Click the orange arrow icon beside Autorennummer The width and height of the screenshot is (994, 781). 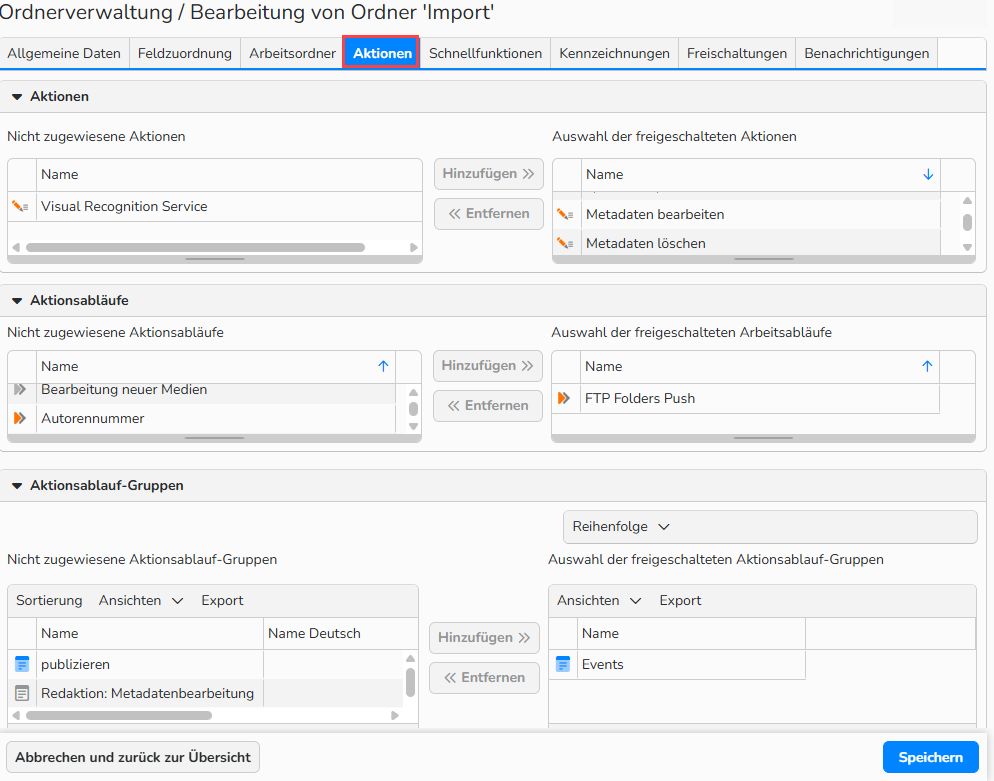tap(20, 418)
